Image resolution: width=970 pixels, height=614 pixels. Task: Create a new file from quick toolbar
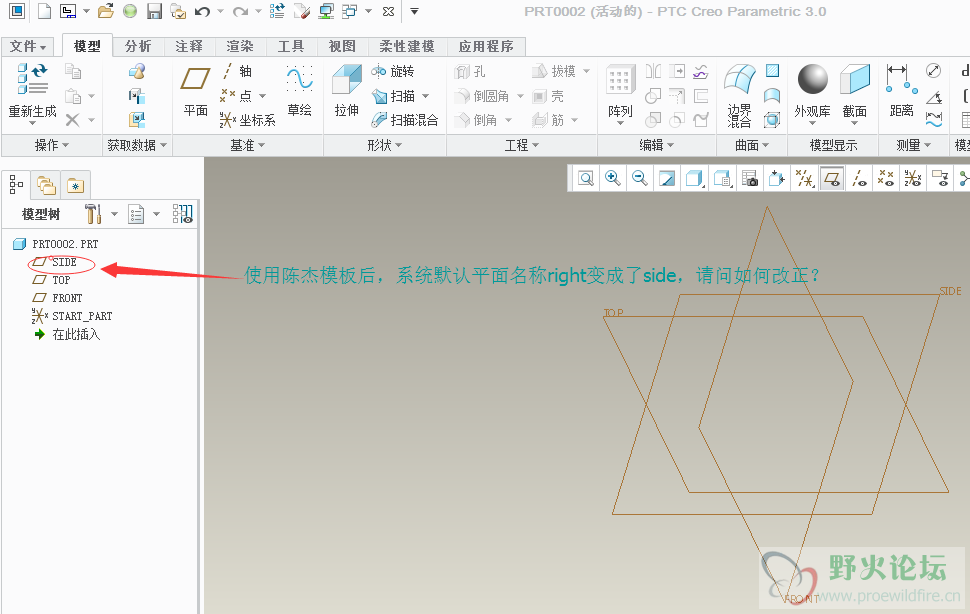click(45, 11)
